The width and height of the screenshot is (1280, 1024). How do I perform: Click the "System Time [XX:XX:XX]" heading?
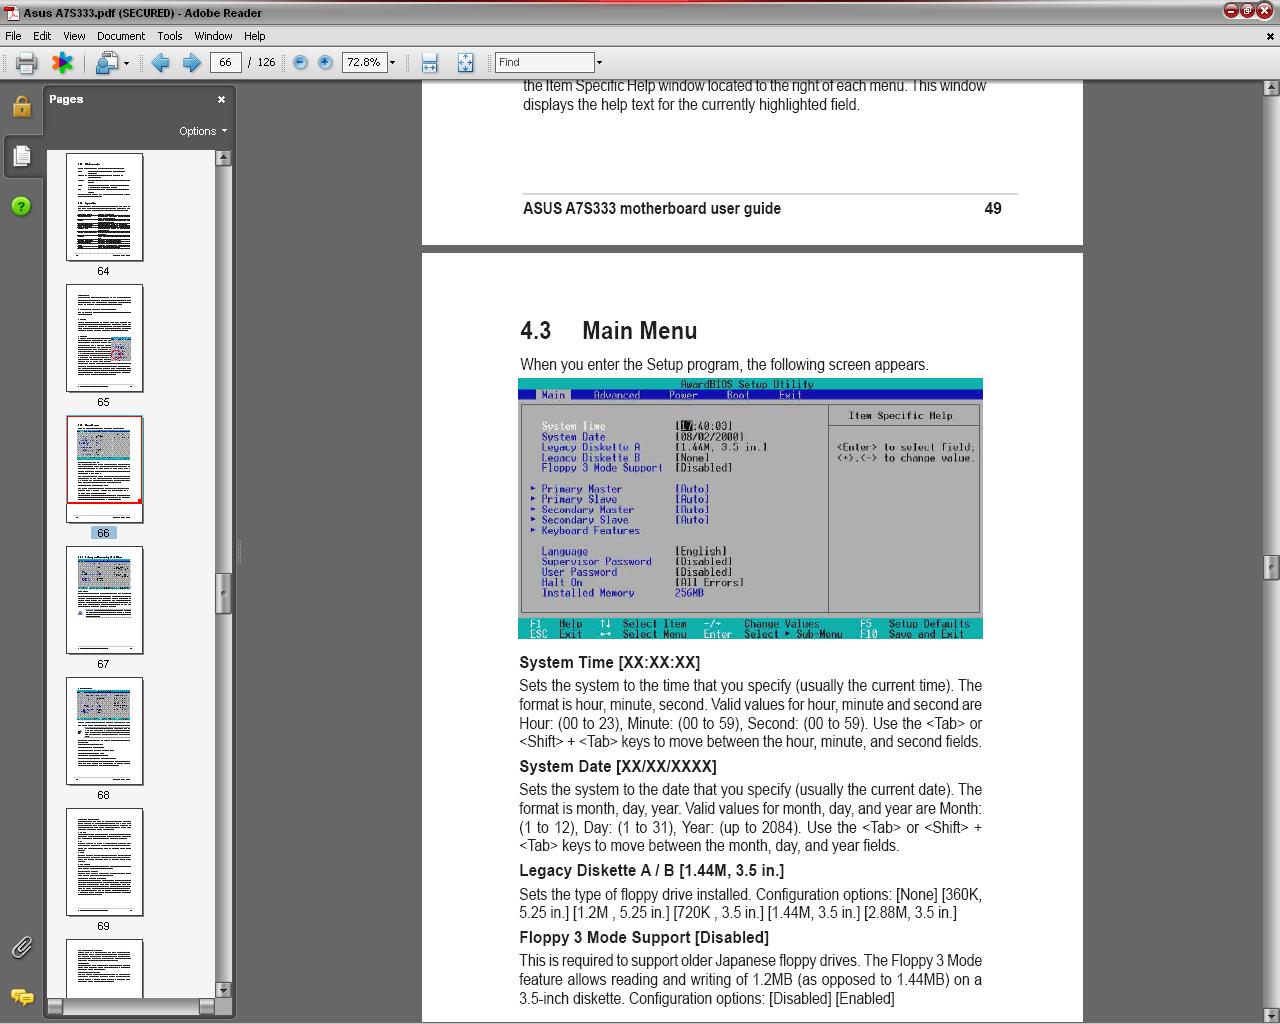[610, 663]
